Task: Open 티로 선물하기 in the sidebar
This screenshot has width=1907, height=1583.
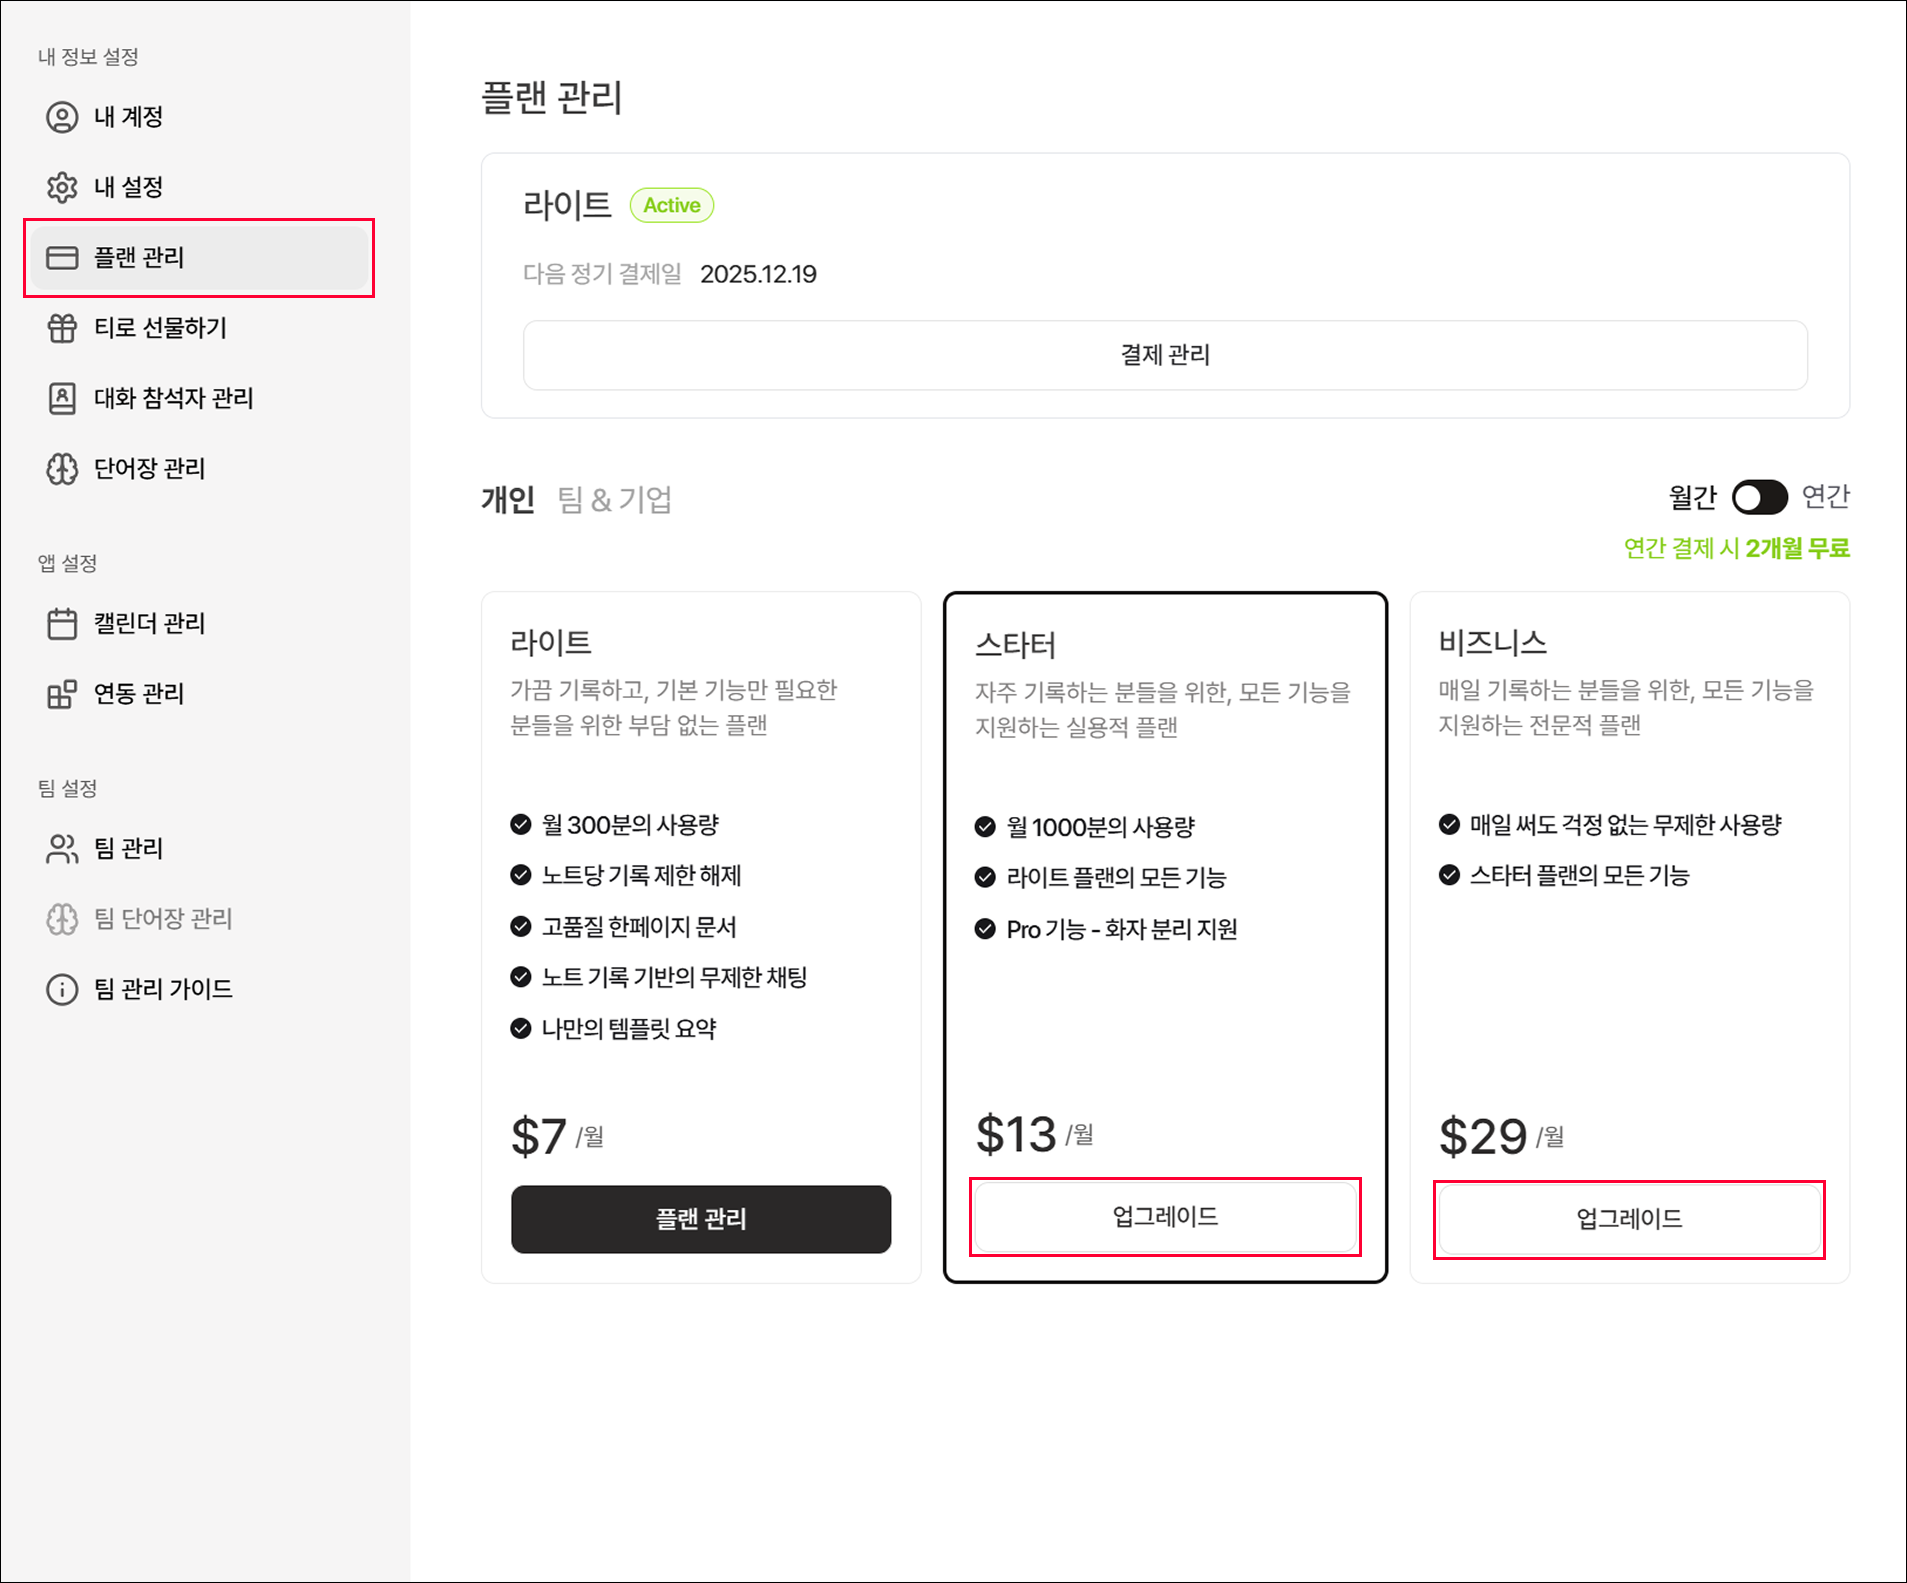Action: [x=160, y=328]
